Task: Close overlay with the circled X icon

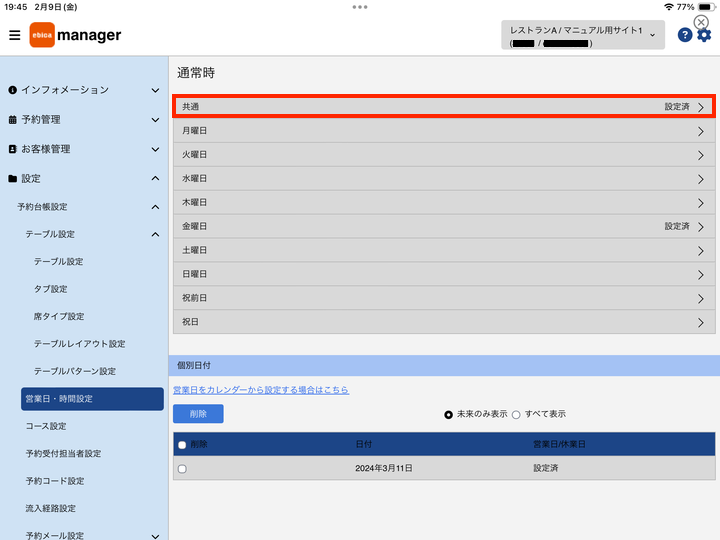Action: pos(701,22)
